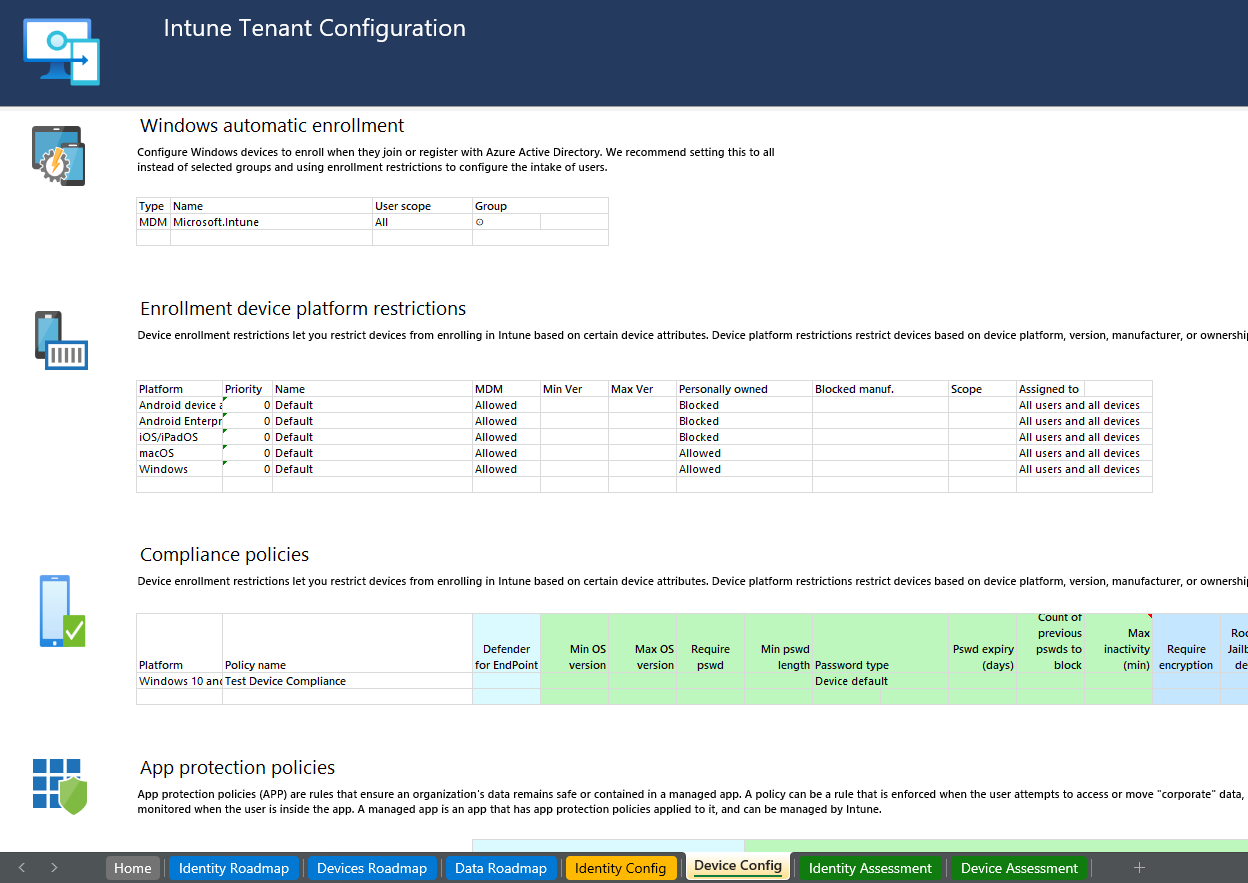The image size is (1248, 883).
Task: Add a new sheet with the plus button
Action: [x=1139, y=867]
